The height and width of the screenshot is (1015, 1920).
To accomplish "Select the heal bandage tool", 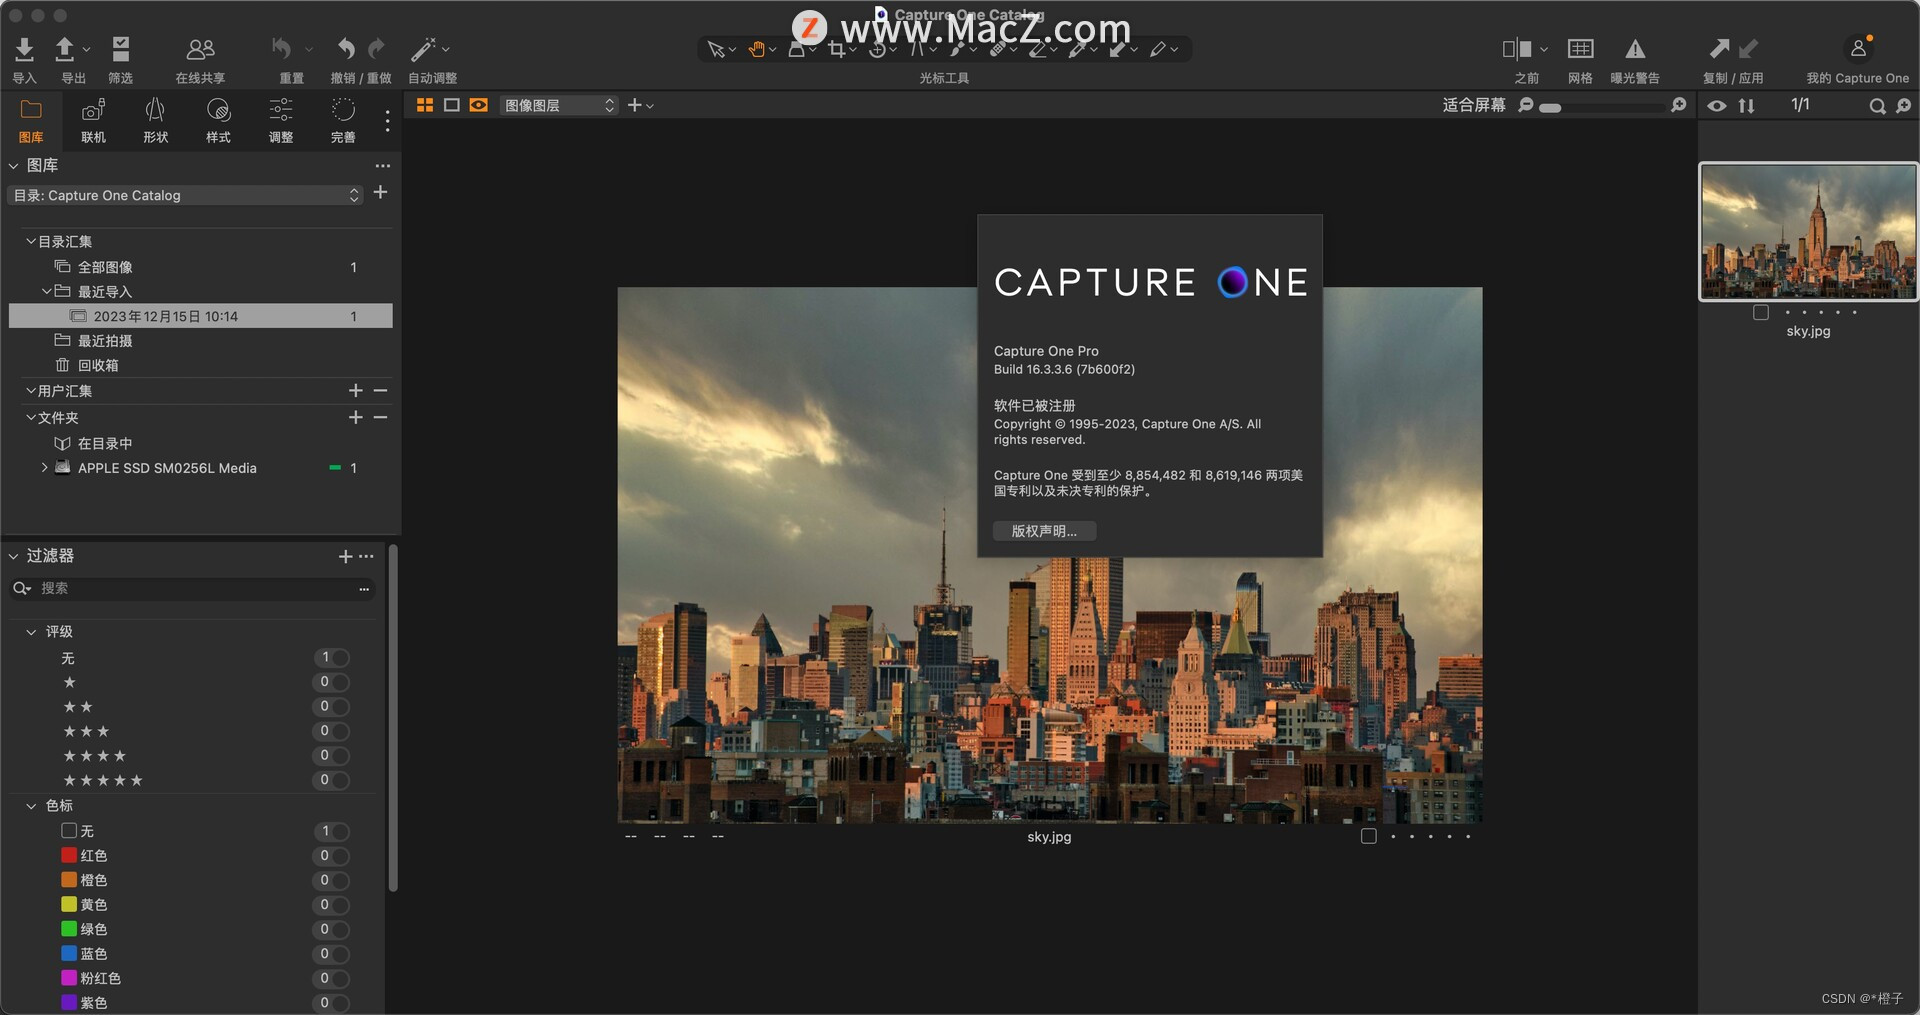I will [998, 49].
